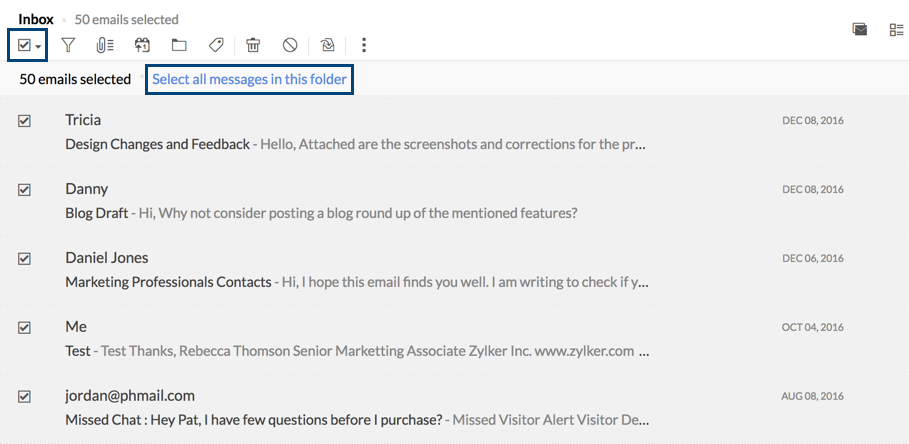Click the attachment options paperclip icon
This screenshot has height=444, width=909.
coord(104,45)
